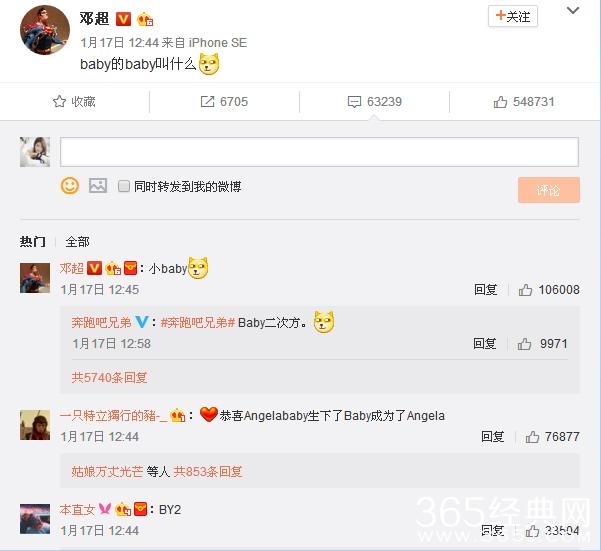This screenshot has width=601, height=551.
Task: Like the Angelababy comment with 76877 likes
Action: (x=532, y=437)
